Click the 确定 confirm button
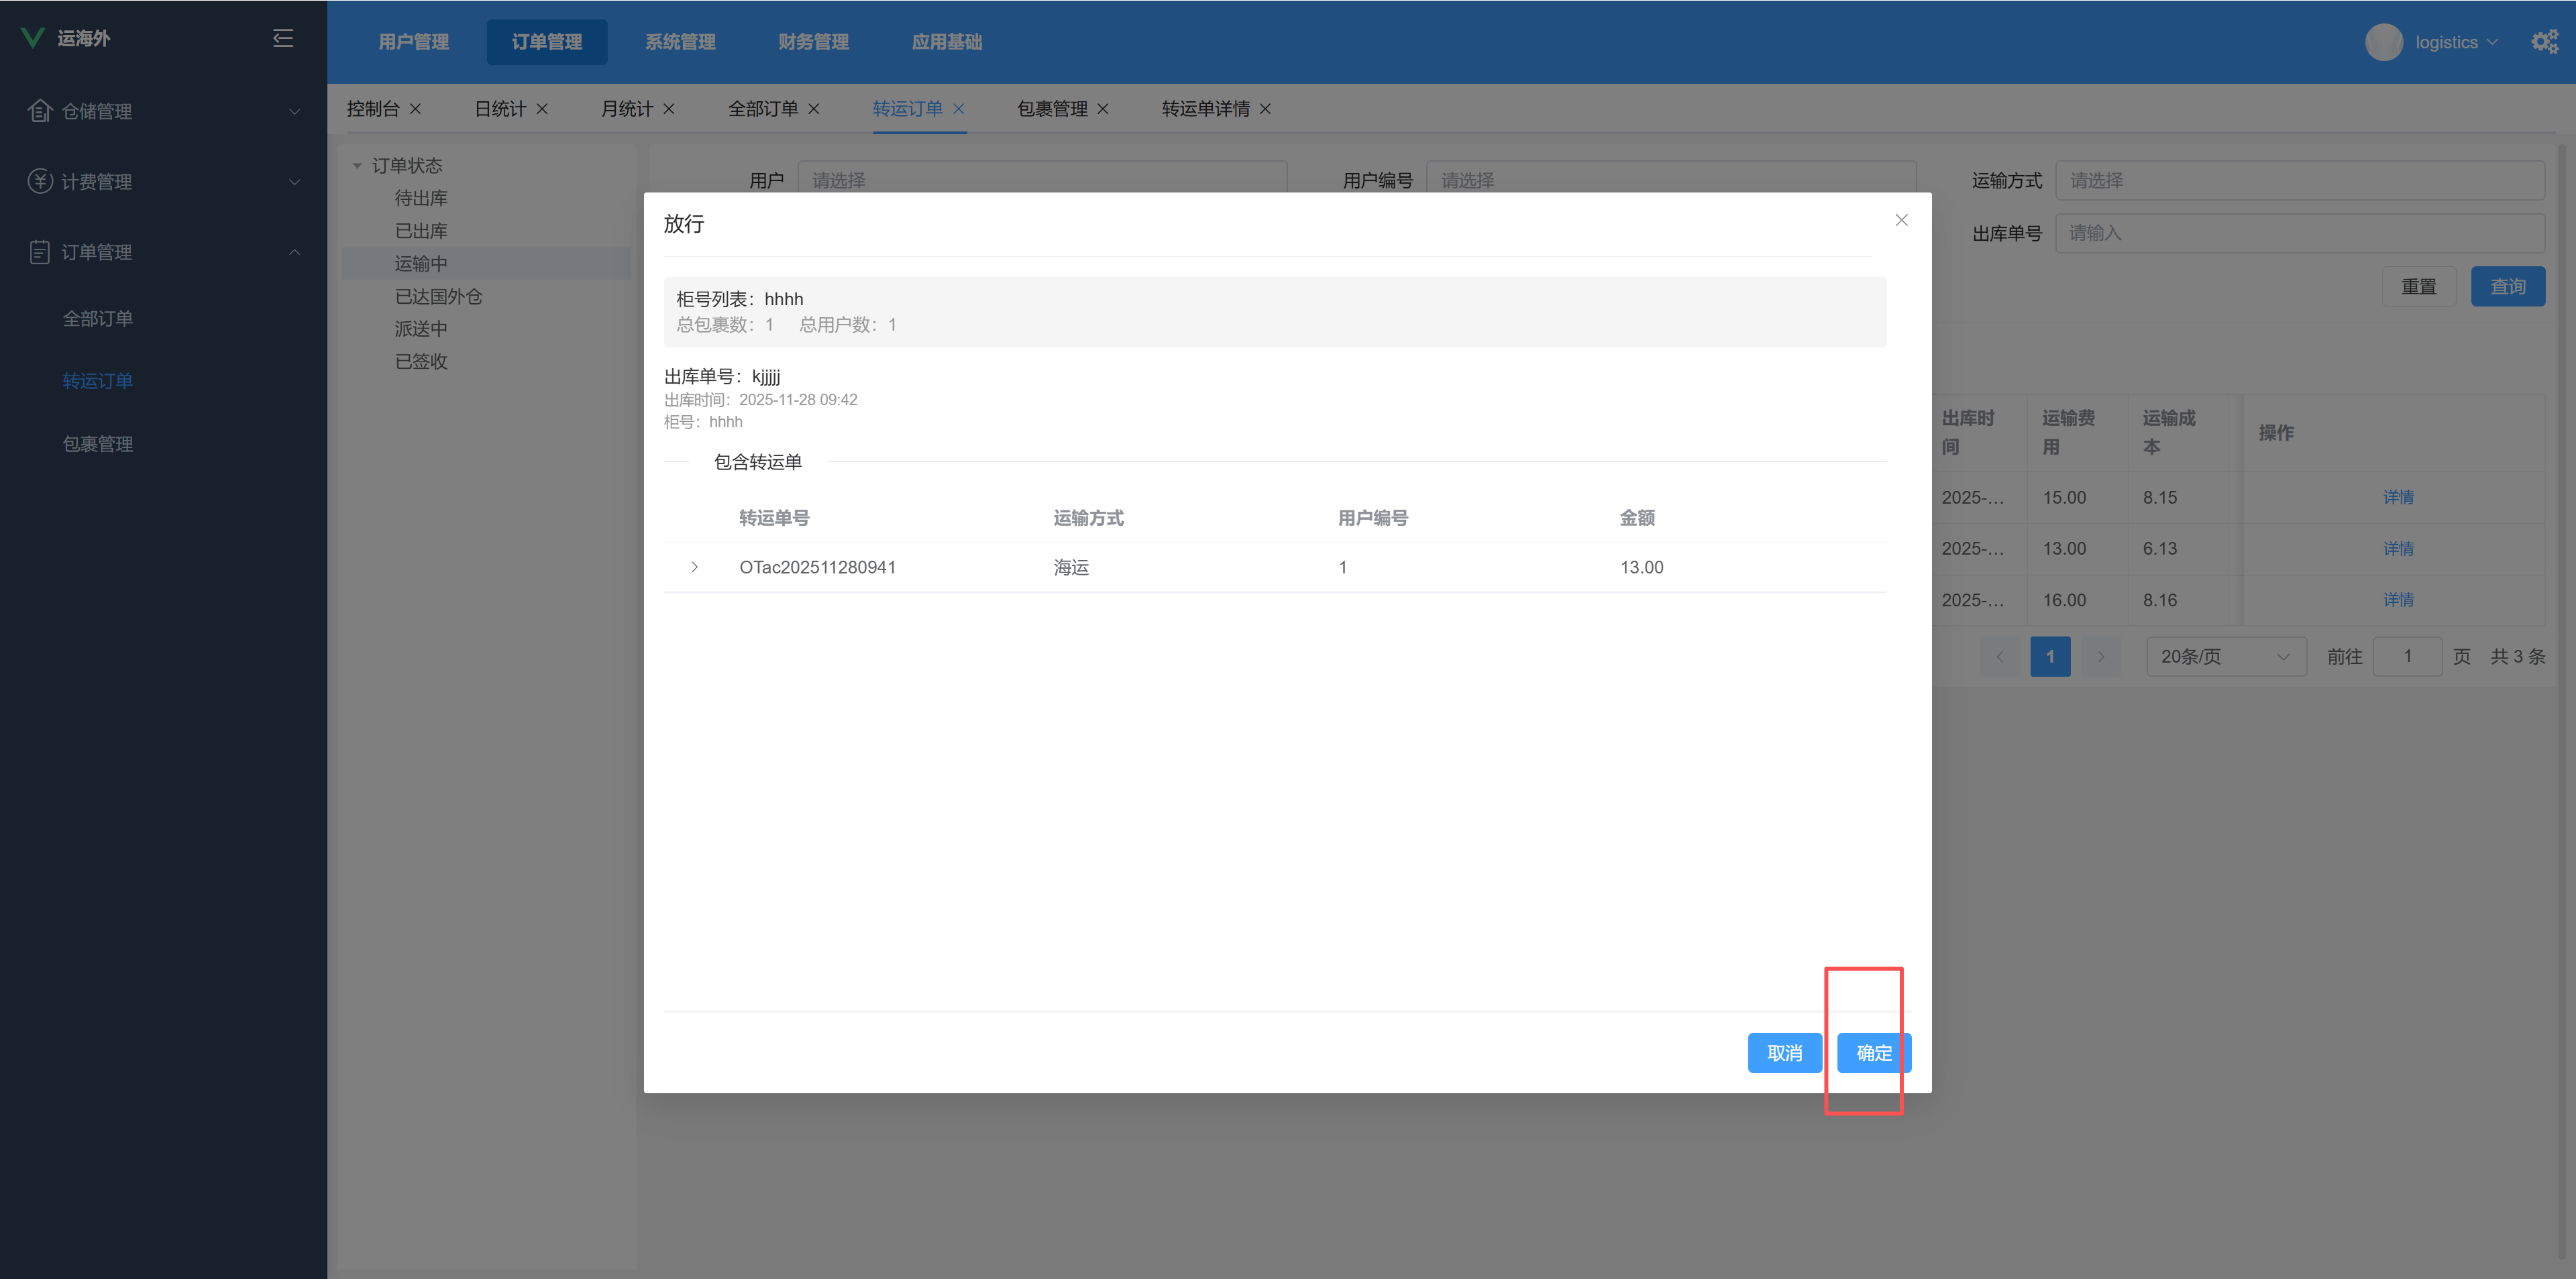The height and width of the screenshot is (1279, 2576). click(x=1873, y=1053)
